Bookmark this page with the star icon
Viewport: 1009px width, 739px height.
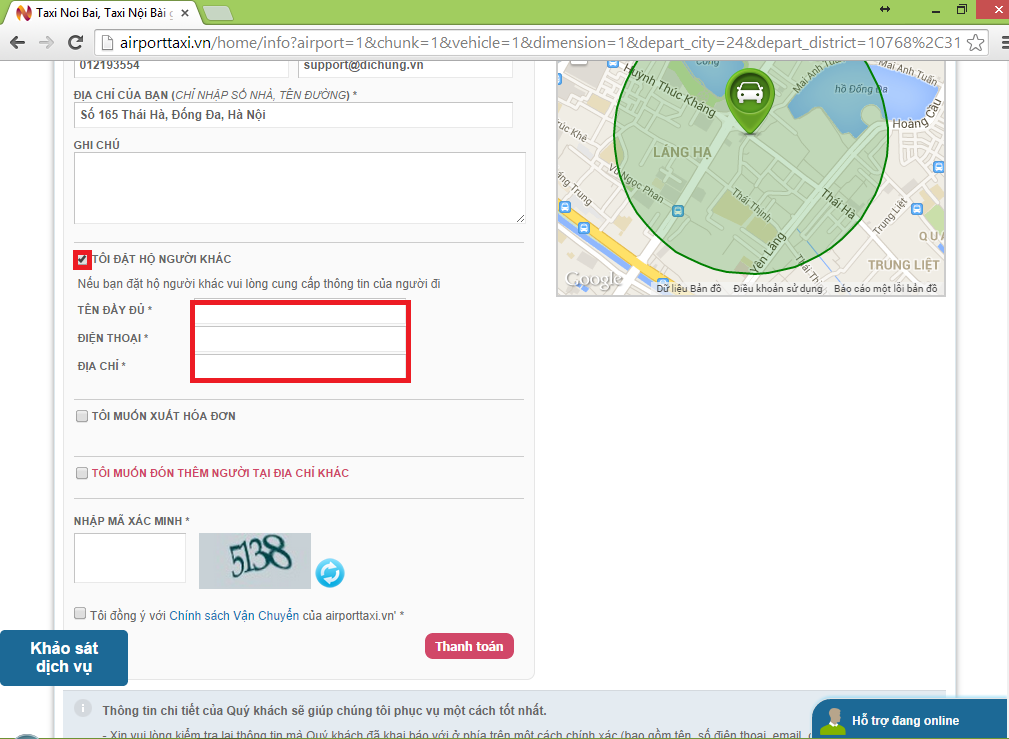975,43
